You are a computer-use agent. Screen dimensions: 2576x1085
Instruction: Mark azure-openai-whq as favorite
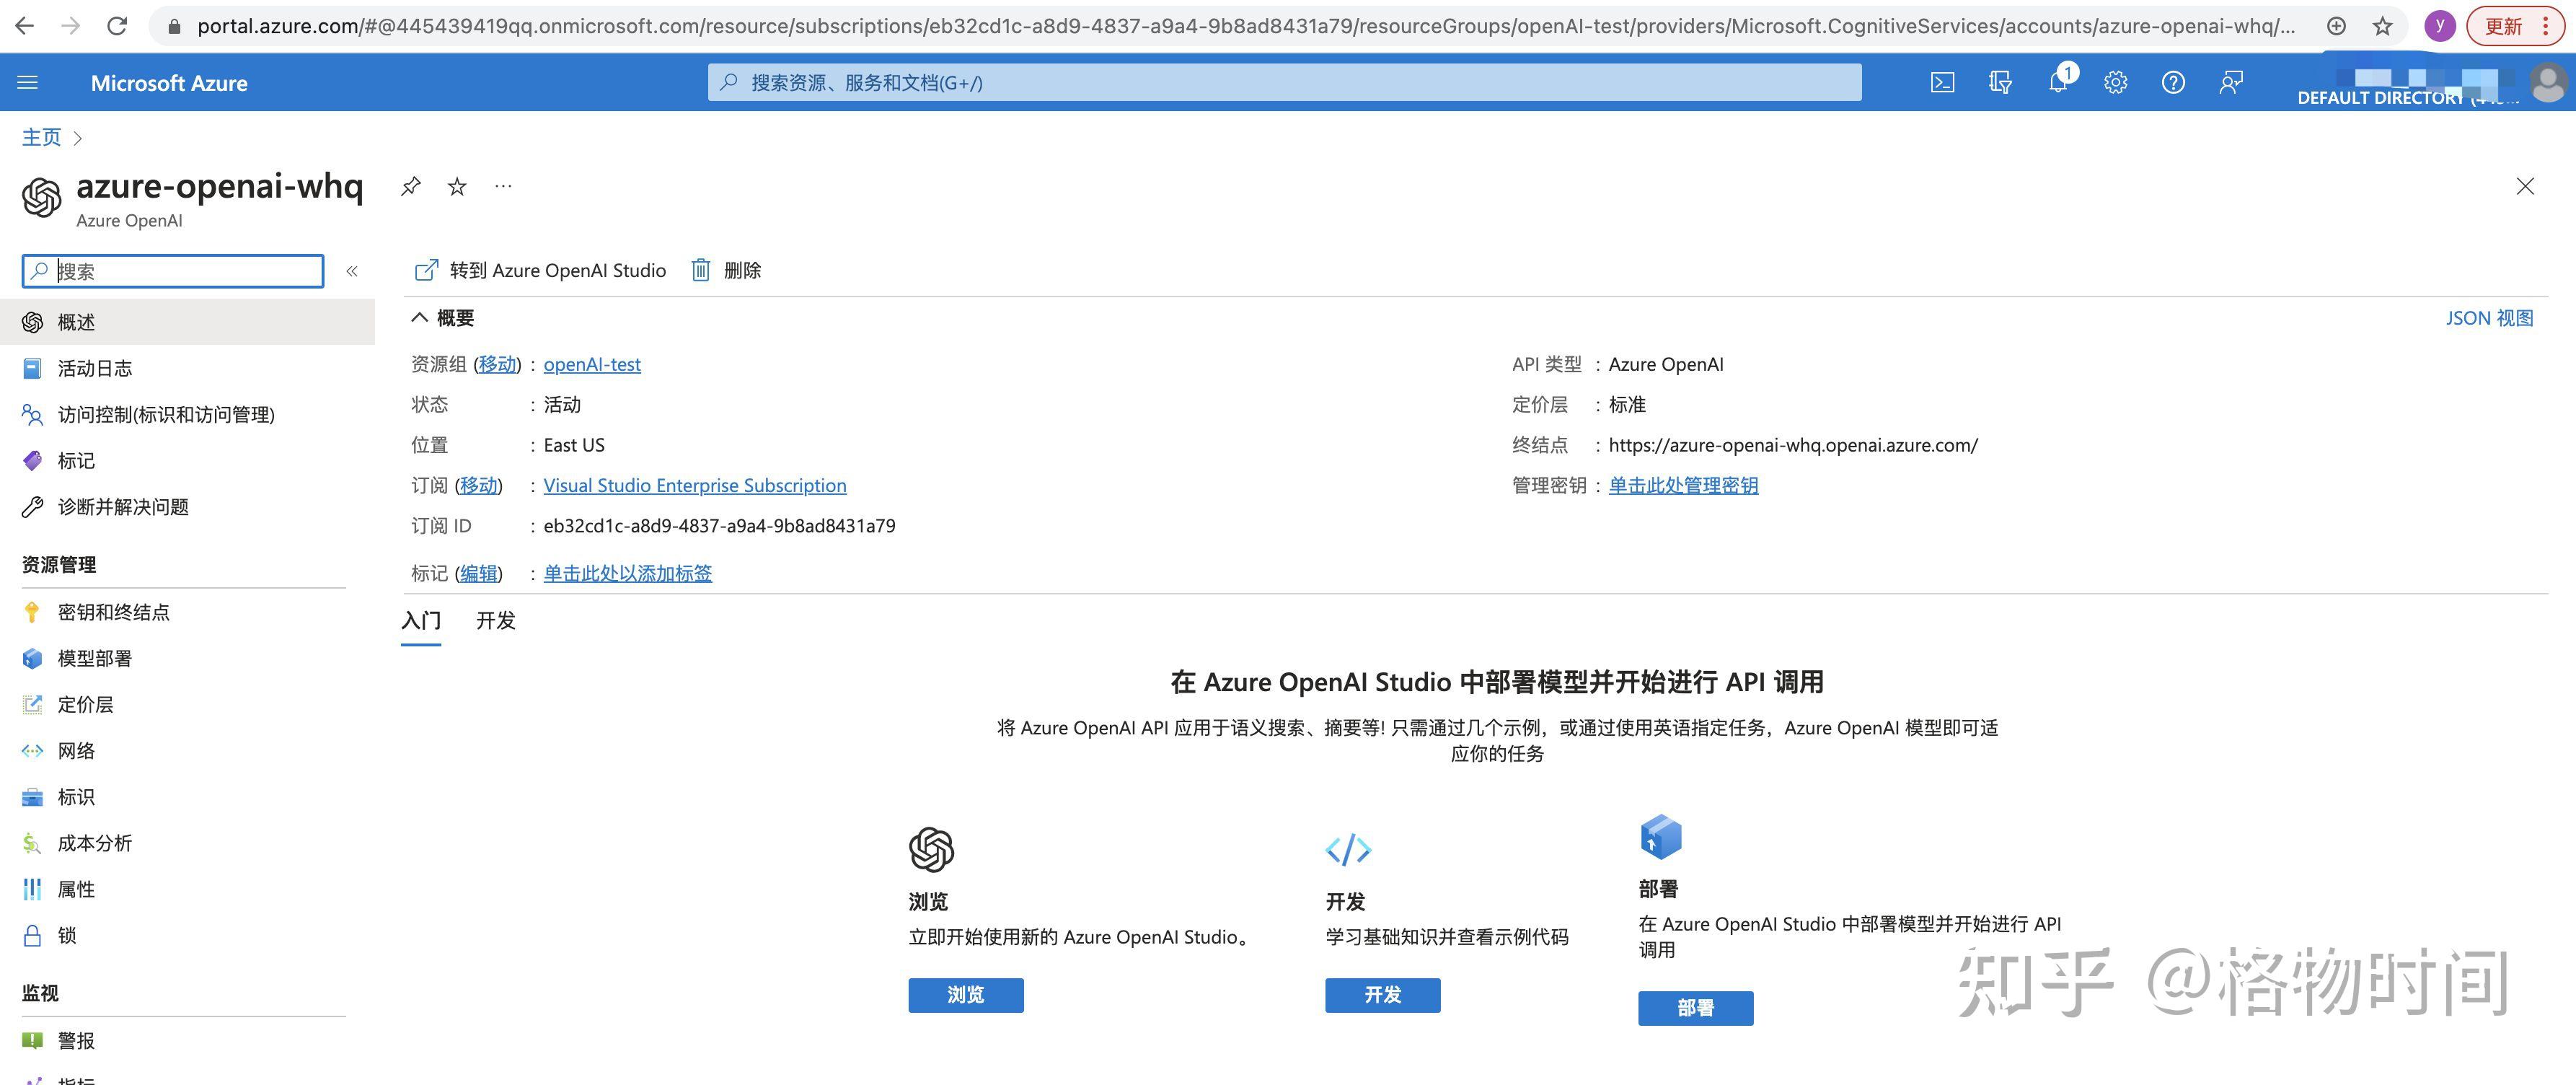click(x=456, y=186)
